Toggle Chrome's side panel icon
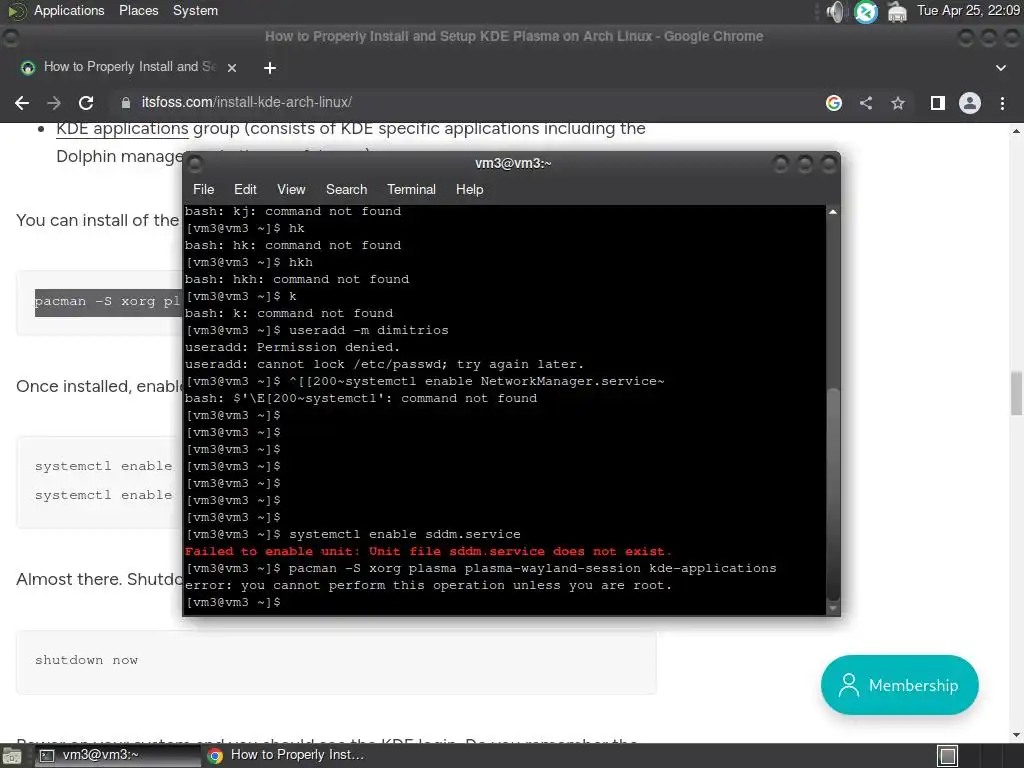This screenshot has height=768, width=1024. click(x=938, y=103)
